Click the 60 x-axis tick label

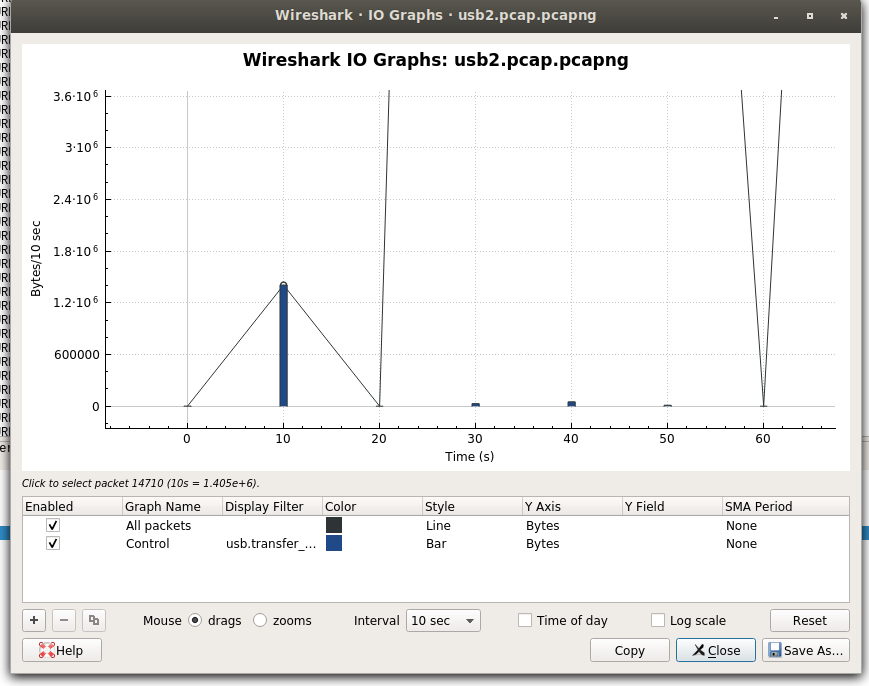[763, 439]
